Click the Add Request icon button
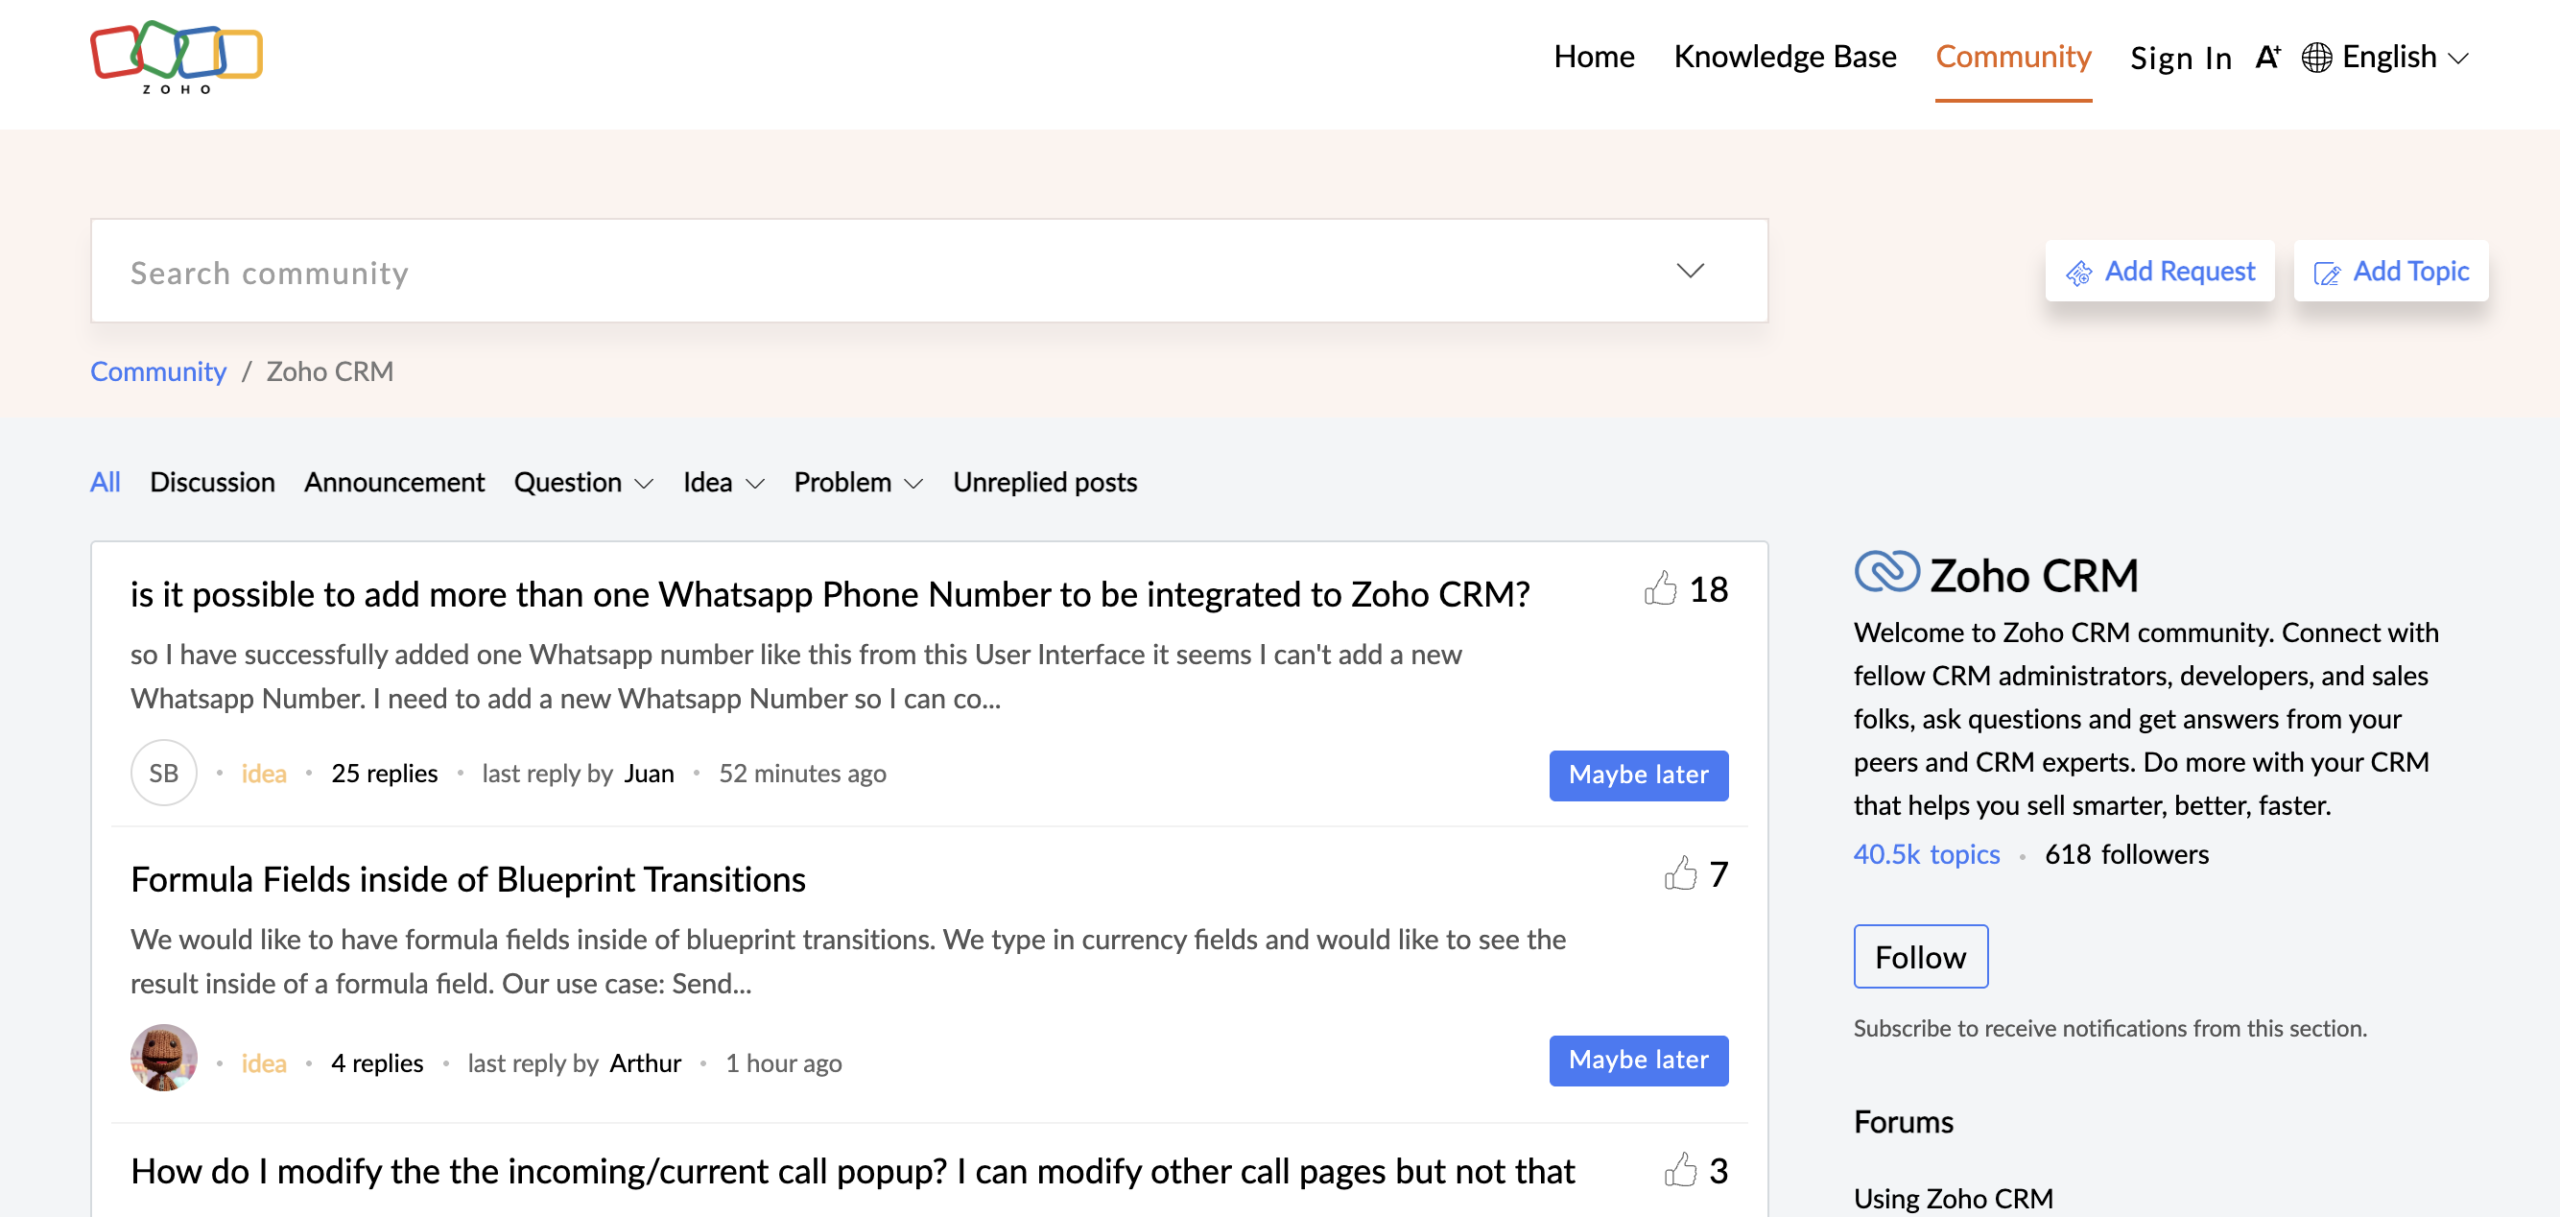Screen dimensions: 2560x1217 click(x=2081, y=273)
